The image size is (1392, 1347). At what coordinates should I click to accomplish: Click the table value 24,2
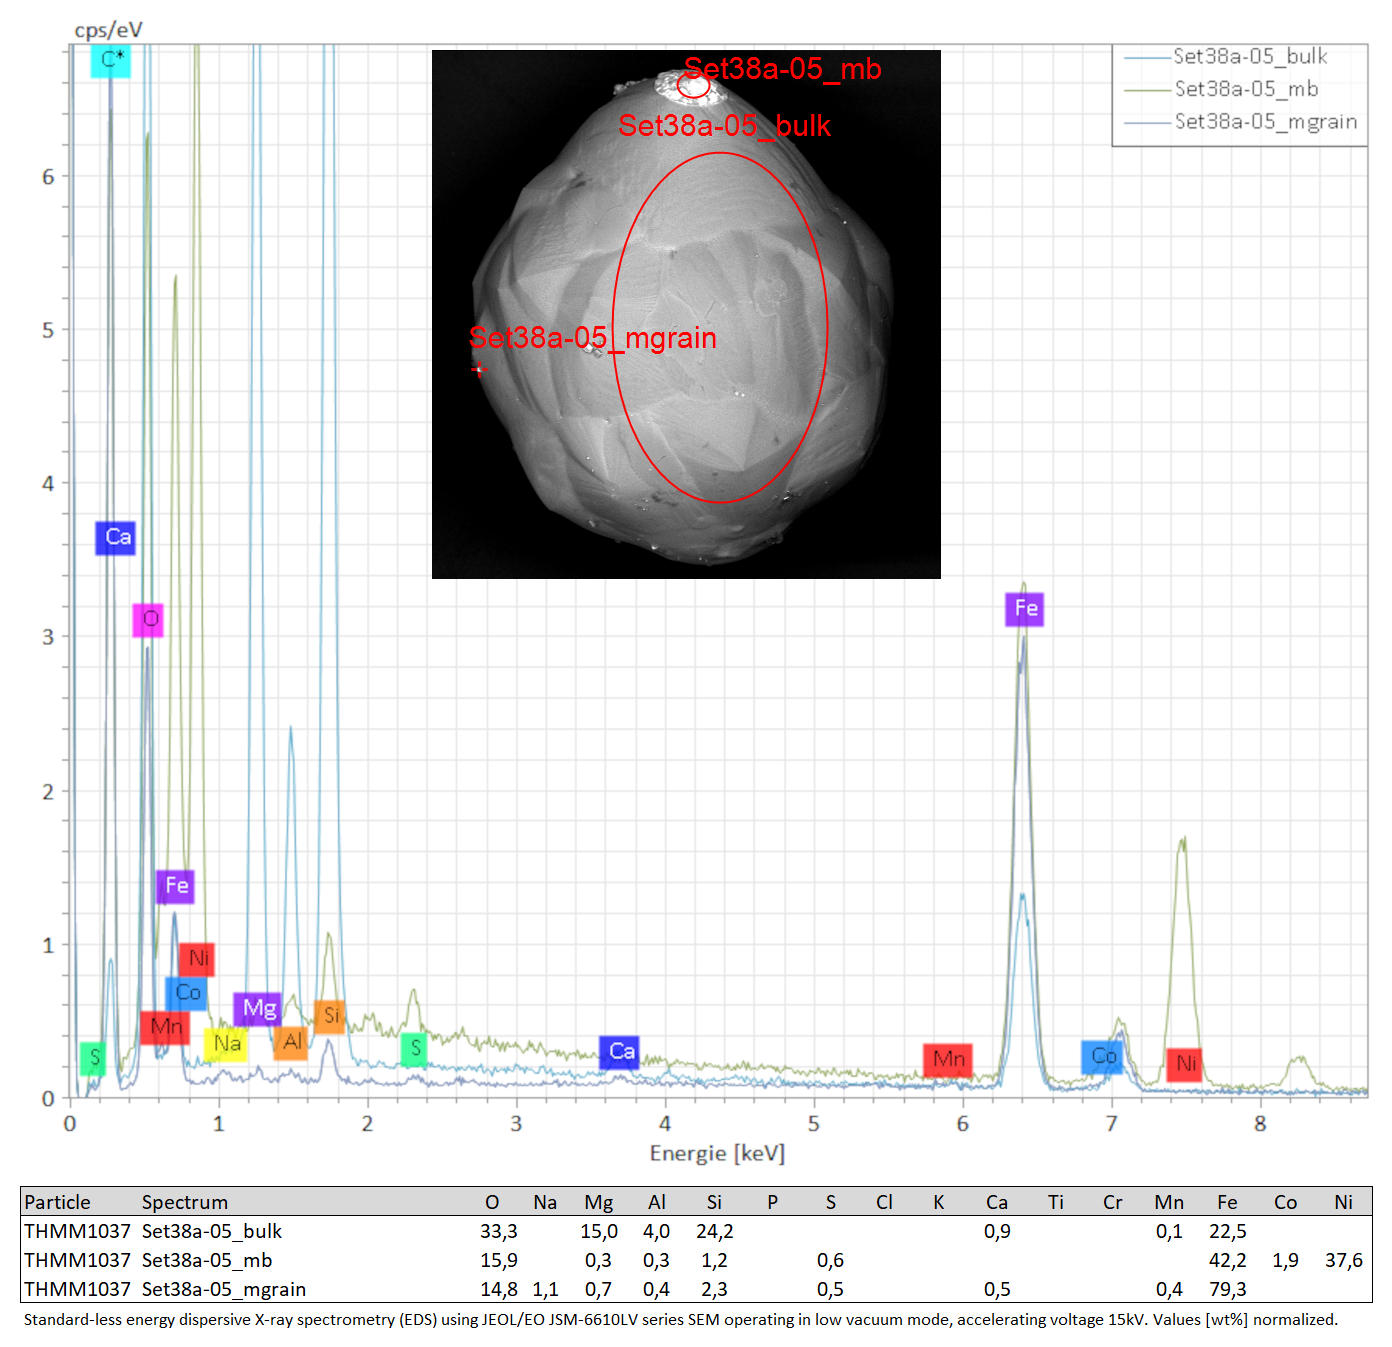pyautogui.click(x=715, y=1232)
